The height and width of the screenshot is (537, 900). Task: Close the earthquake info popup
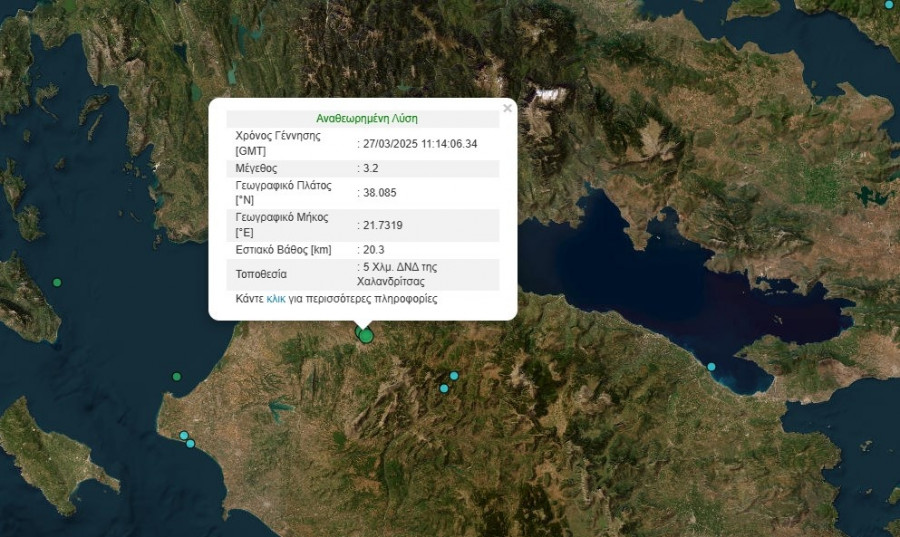click(507, 108)
